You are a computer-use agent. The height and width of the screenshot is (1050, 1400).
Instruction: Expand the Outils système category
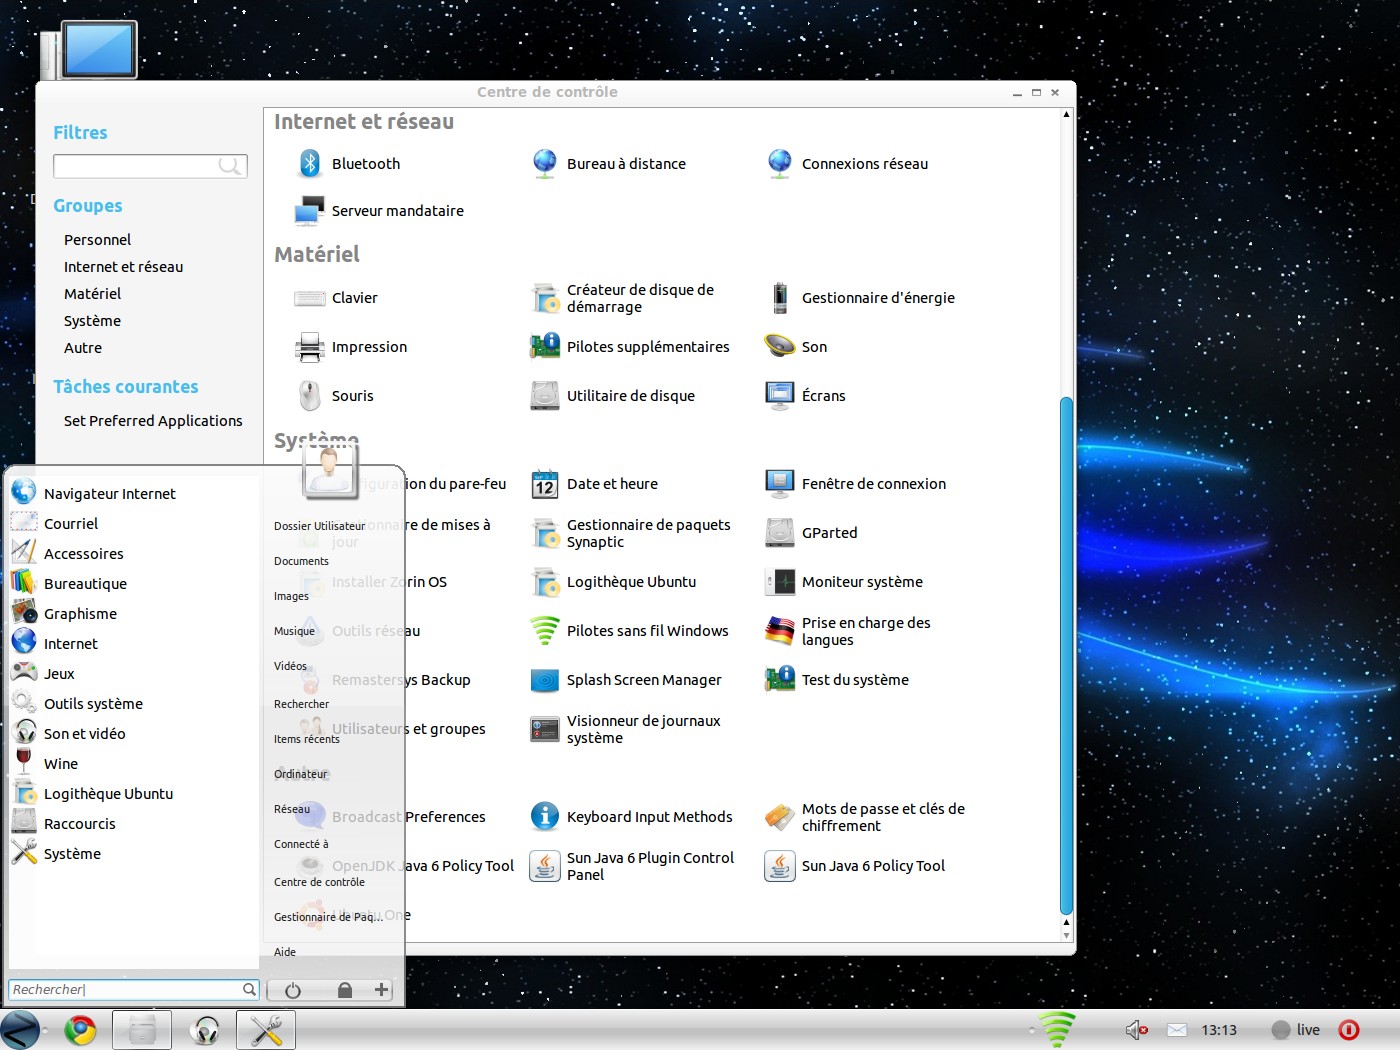93,704
